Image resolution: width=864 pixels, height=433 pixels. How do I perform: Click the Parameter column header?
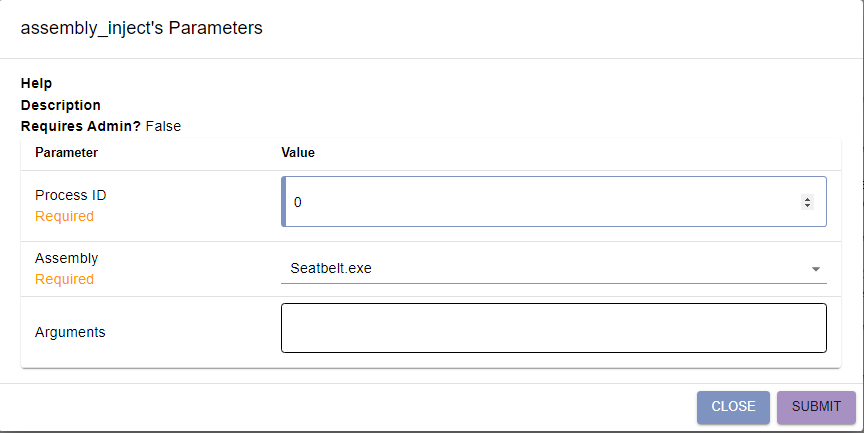[x=67, y=153]
